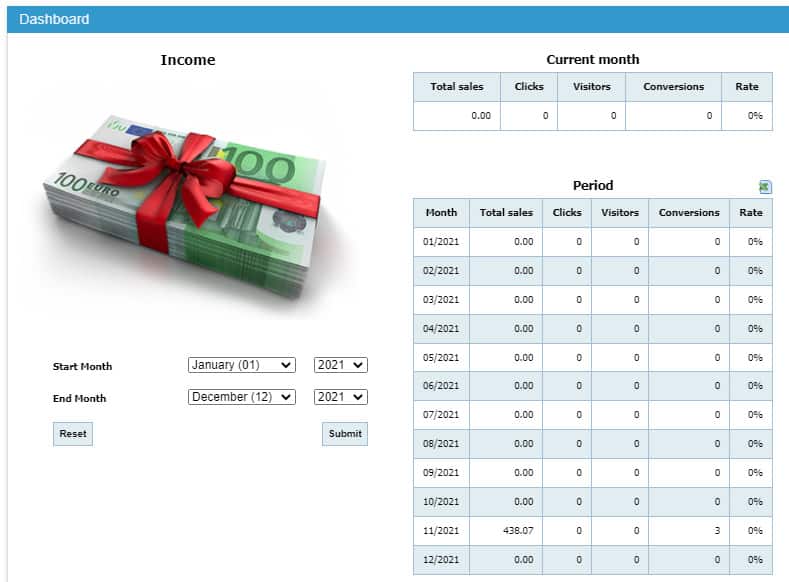This screenshot has height=582, width=789.
Task: Click the Rate header in Period table
Action: pos(750,213)
